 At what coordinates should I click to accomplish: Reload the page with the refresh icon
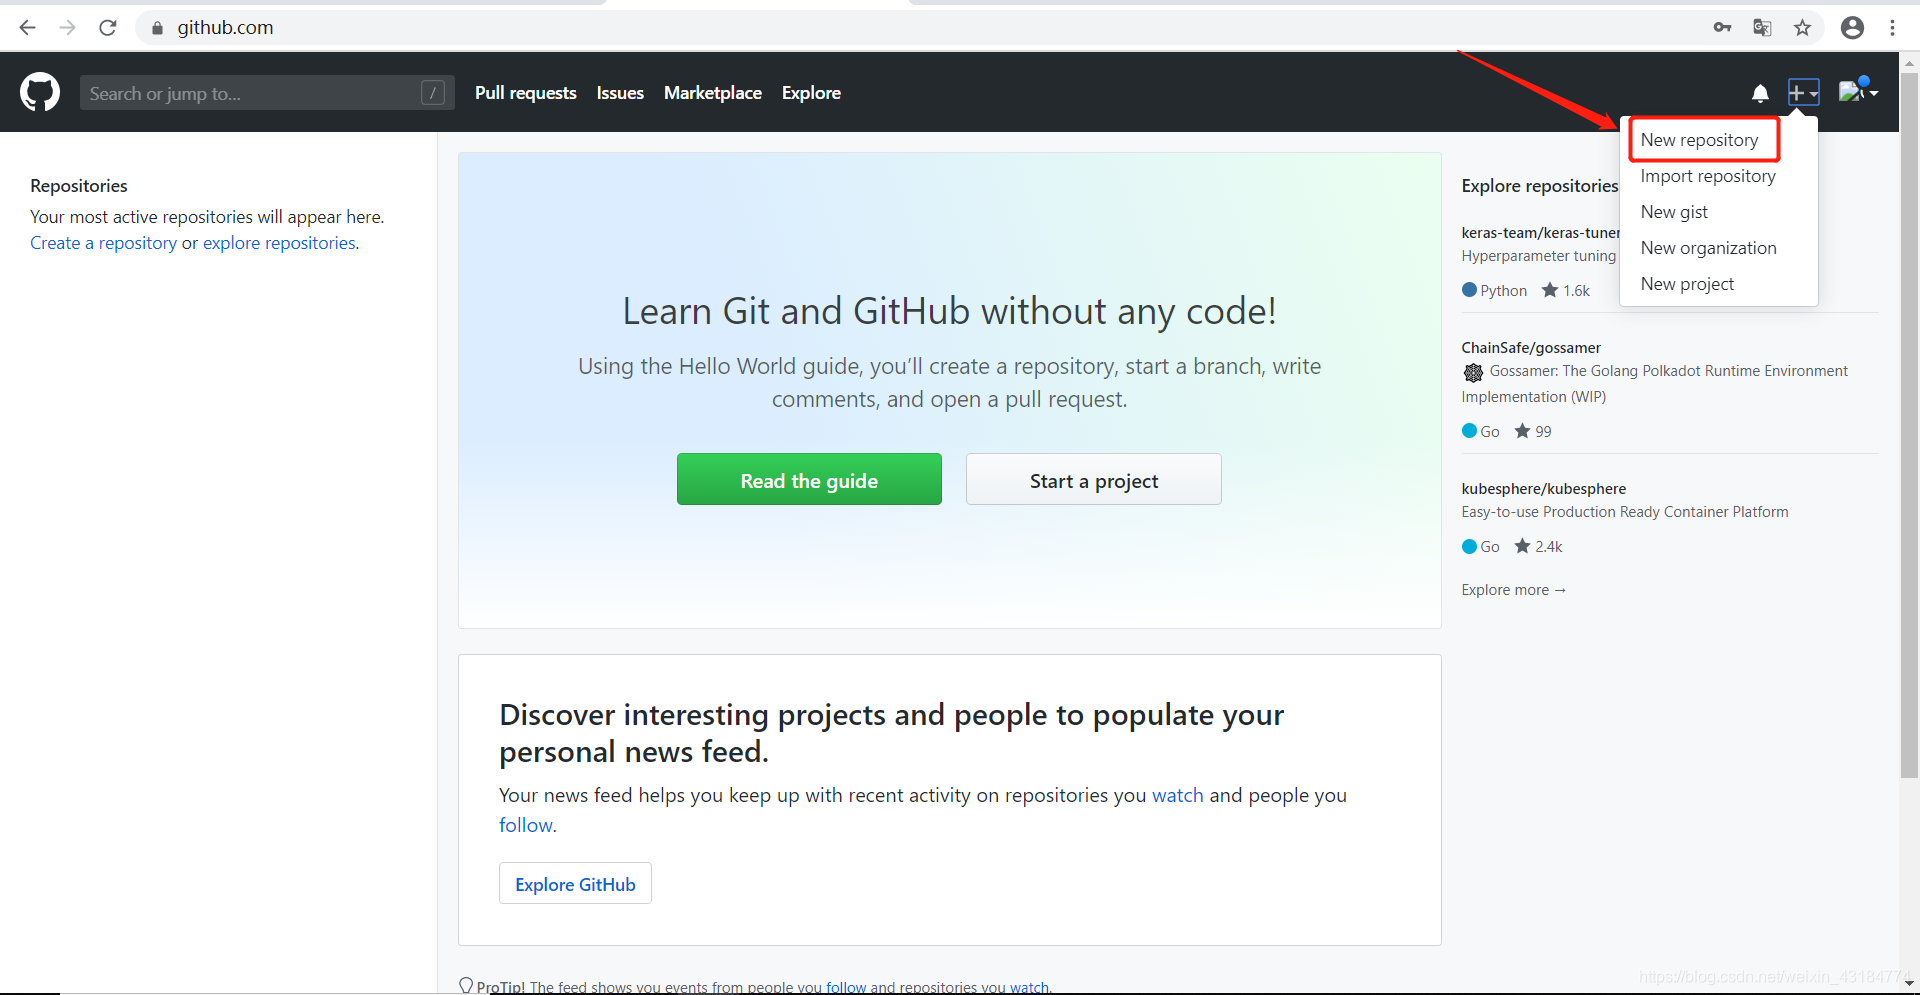click(x=108, y=28)
